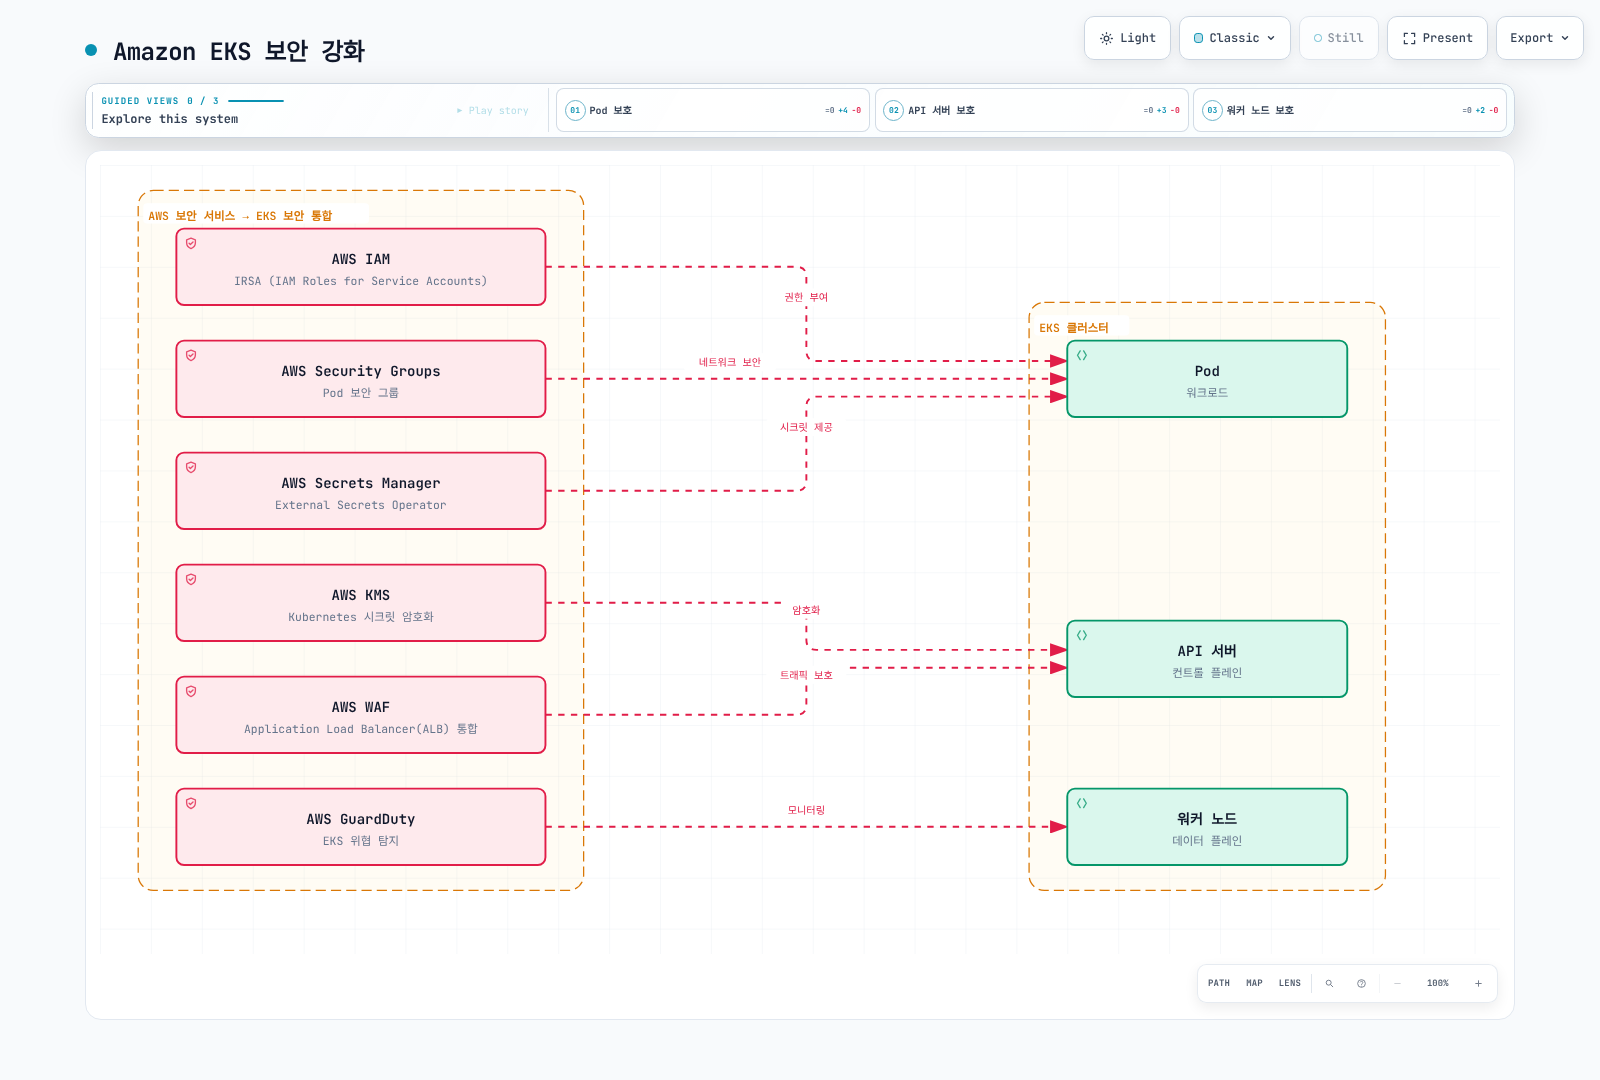Zoom out with the minus button
This screenshot has height=1080, width=1600.
point(1397,983)
